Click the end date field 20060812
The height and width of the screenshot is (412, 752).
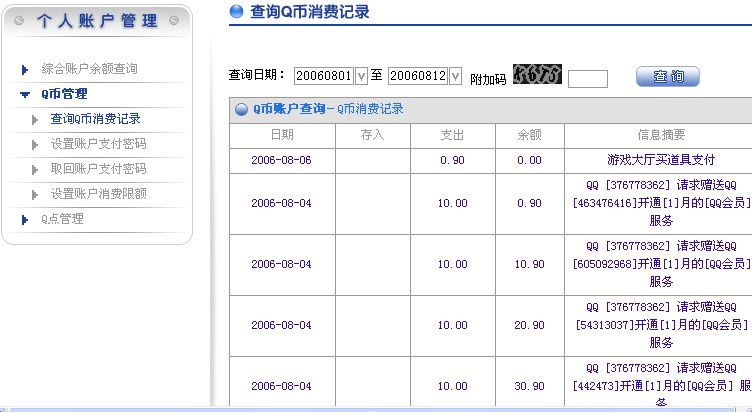[x=418, y=76]
